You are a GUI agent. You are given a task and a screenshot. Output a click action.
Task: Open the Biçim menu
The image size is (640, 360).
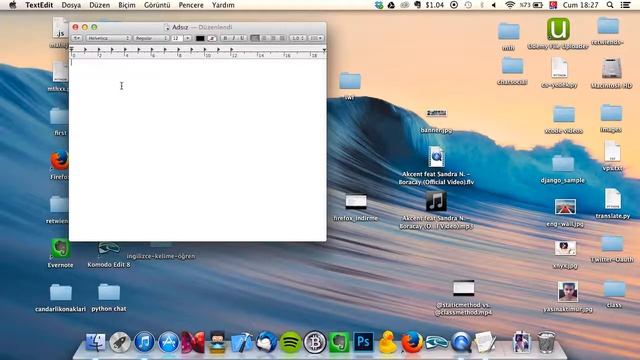127,5
